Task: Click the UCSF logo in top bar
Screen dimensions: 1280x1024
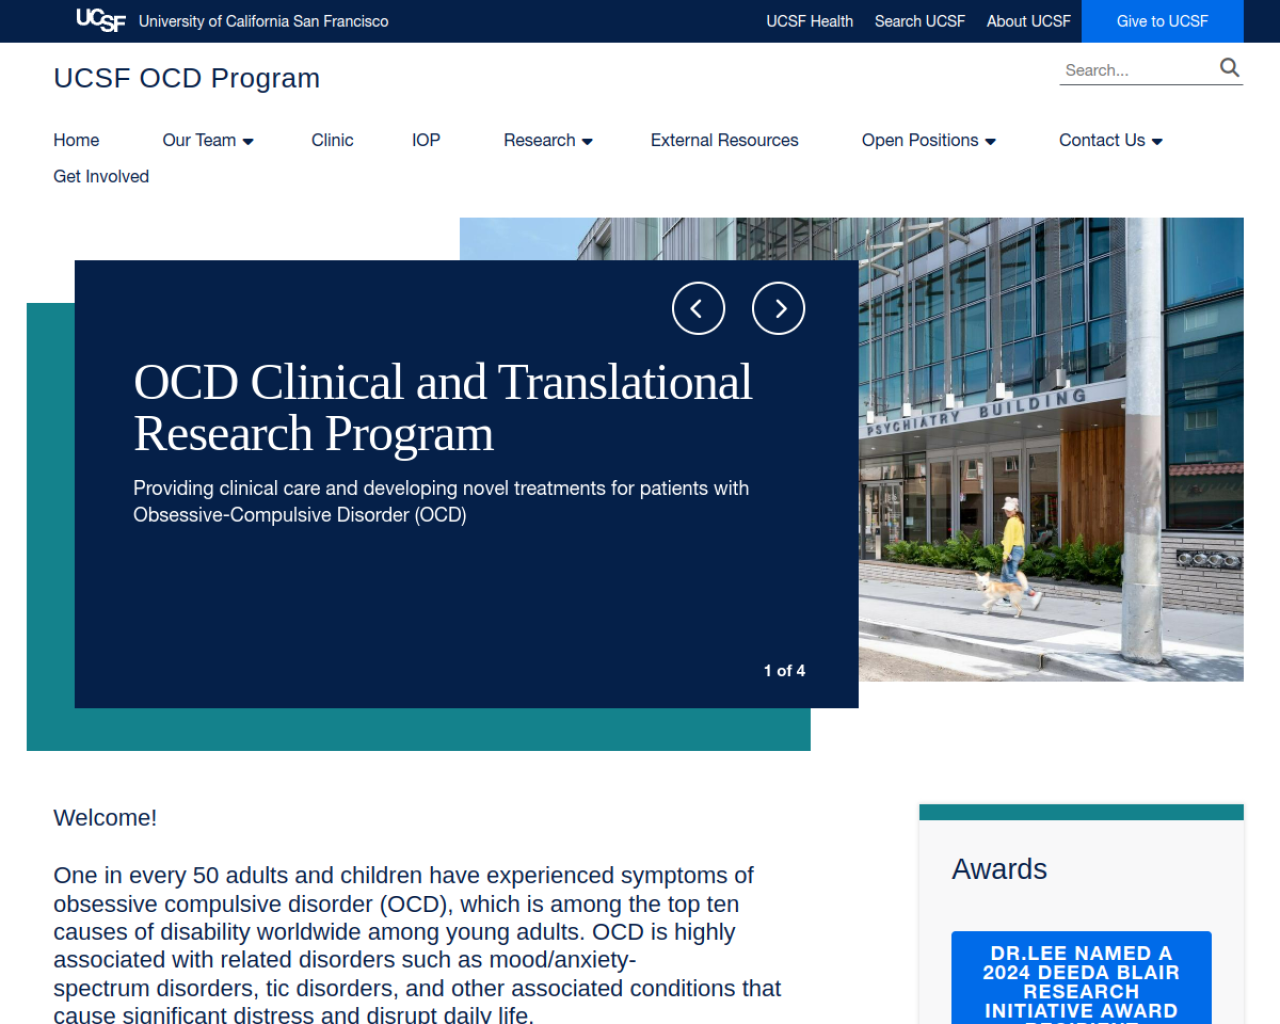Action: point(101,20)
